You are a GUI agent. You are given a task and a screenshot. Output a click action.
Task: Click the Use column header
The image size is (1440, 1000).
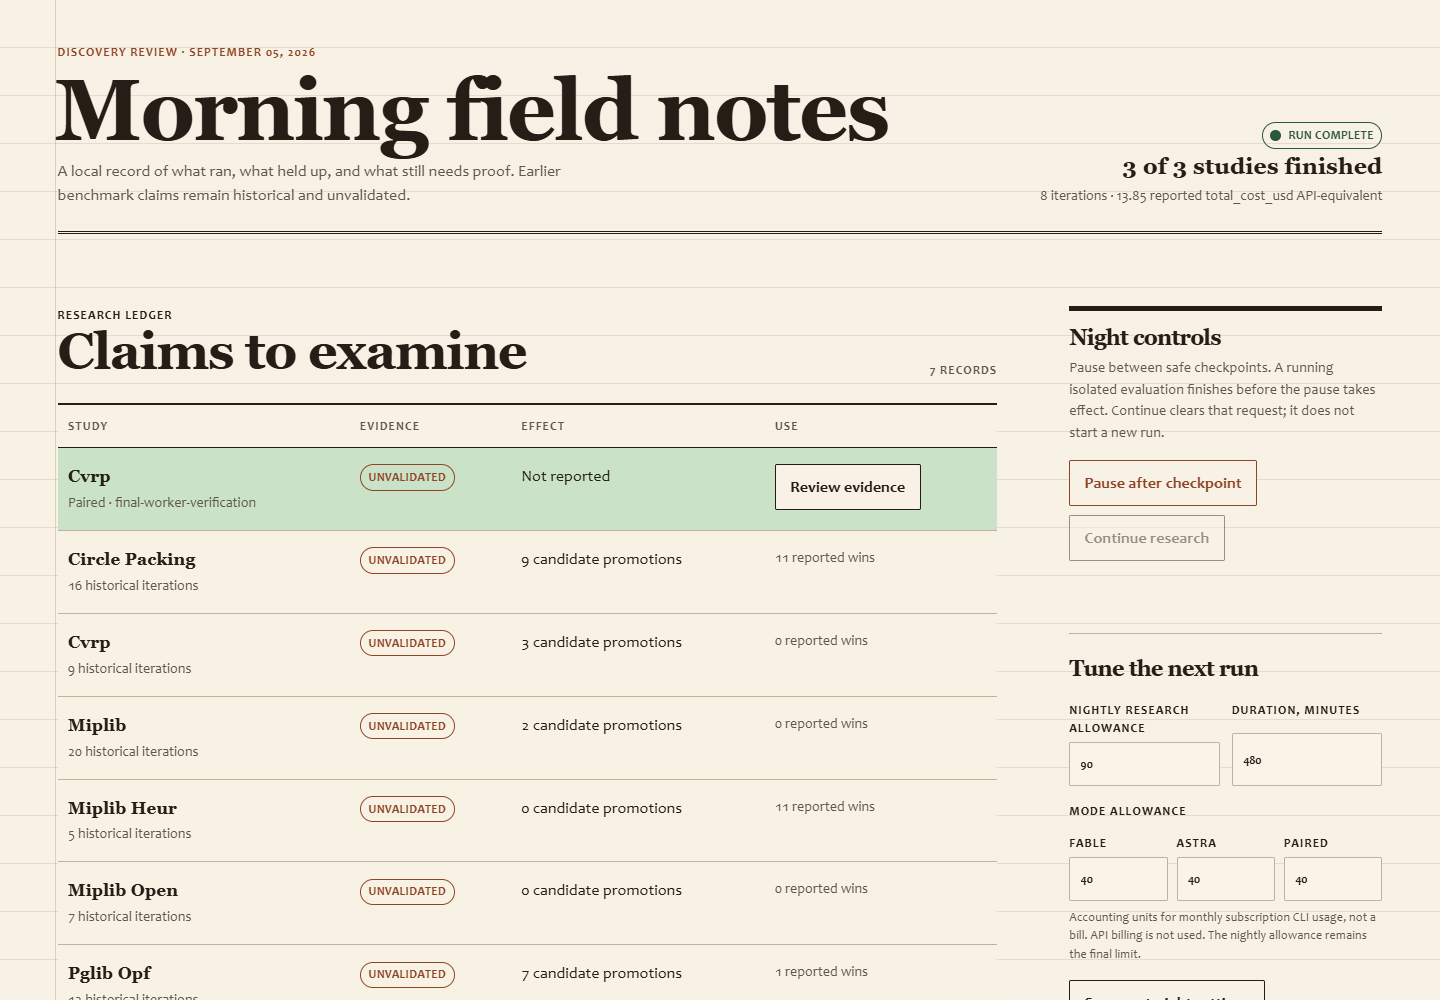click(786, 426)
